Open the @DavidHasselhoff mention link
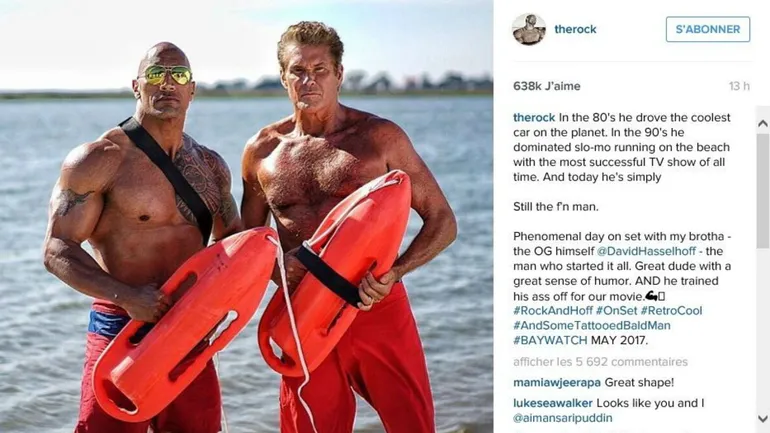The height and width of the screenshot is (433, 770). (646, 251)
